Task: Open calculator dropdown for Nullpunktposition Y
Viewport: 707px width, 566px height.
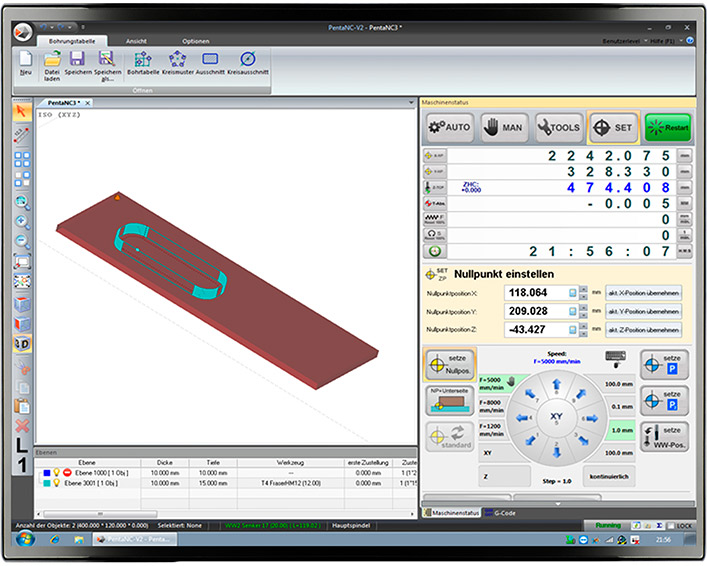Action: [x=574, y=312]
